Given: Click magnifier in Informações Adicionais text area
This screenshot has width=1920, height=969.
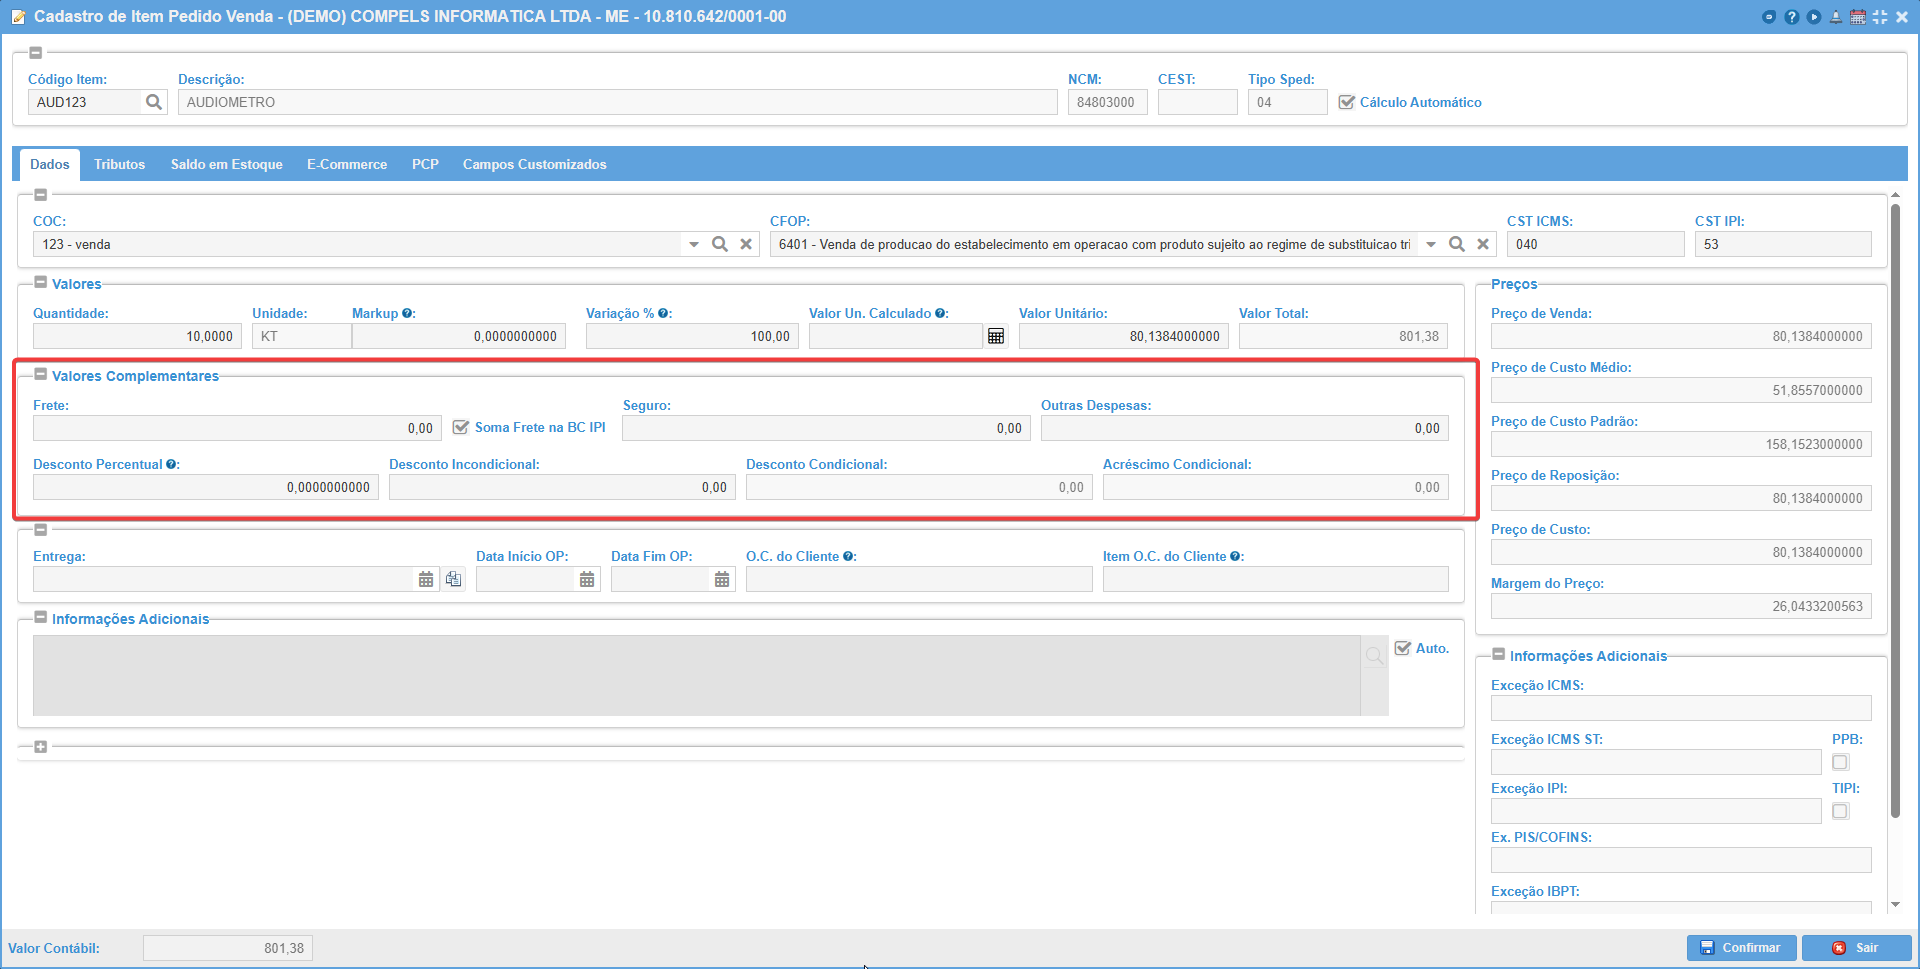Looking at the screenshot, I should 1375,656.
